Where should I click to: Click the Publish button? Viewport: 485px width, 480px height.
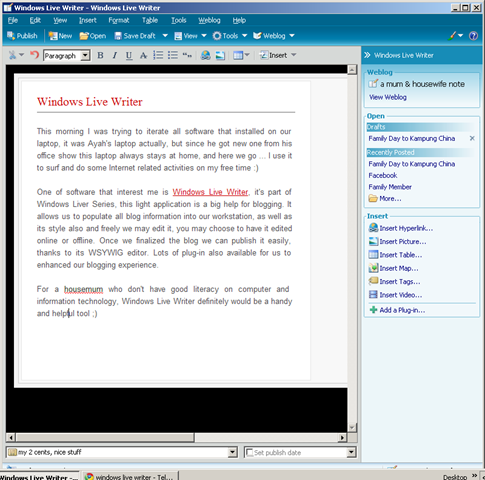(x=22, y=36)
